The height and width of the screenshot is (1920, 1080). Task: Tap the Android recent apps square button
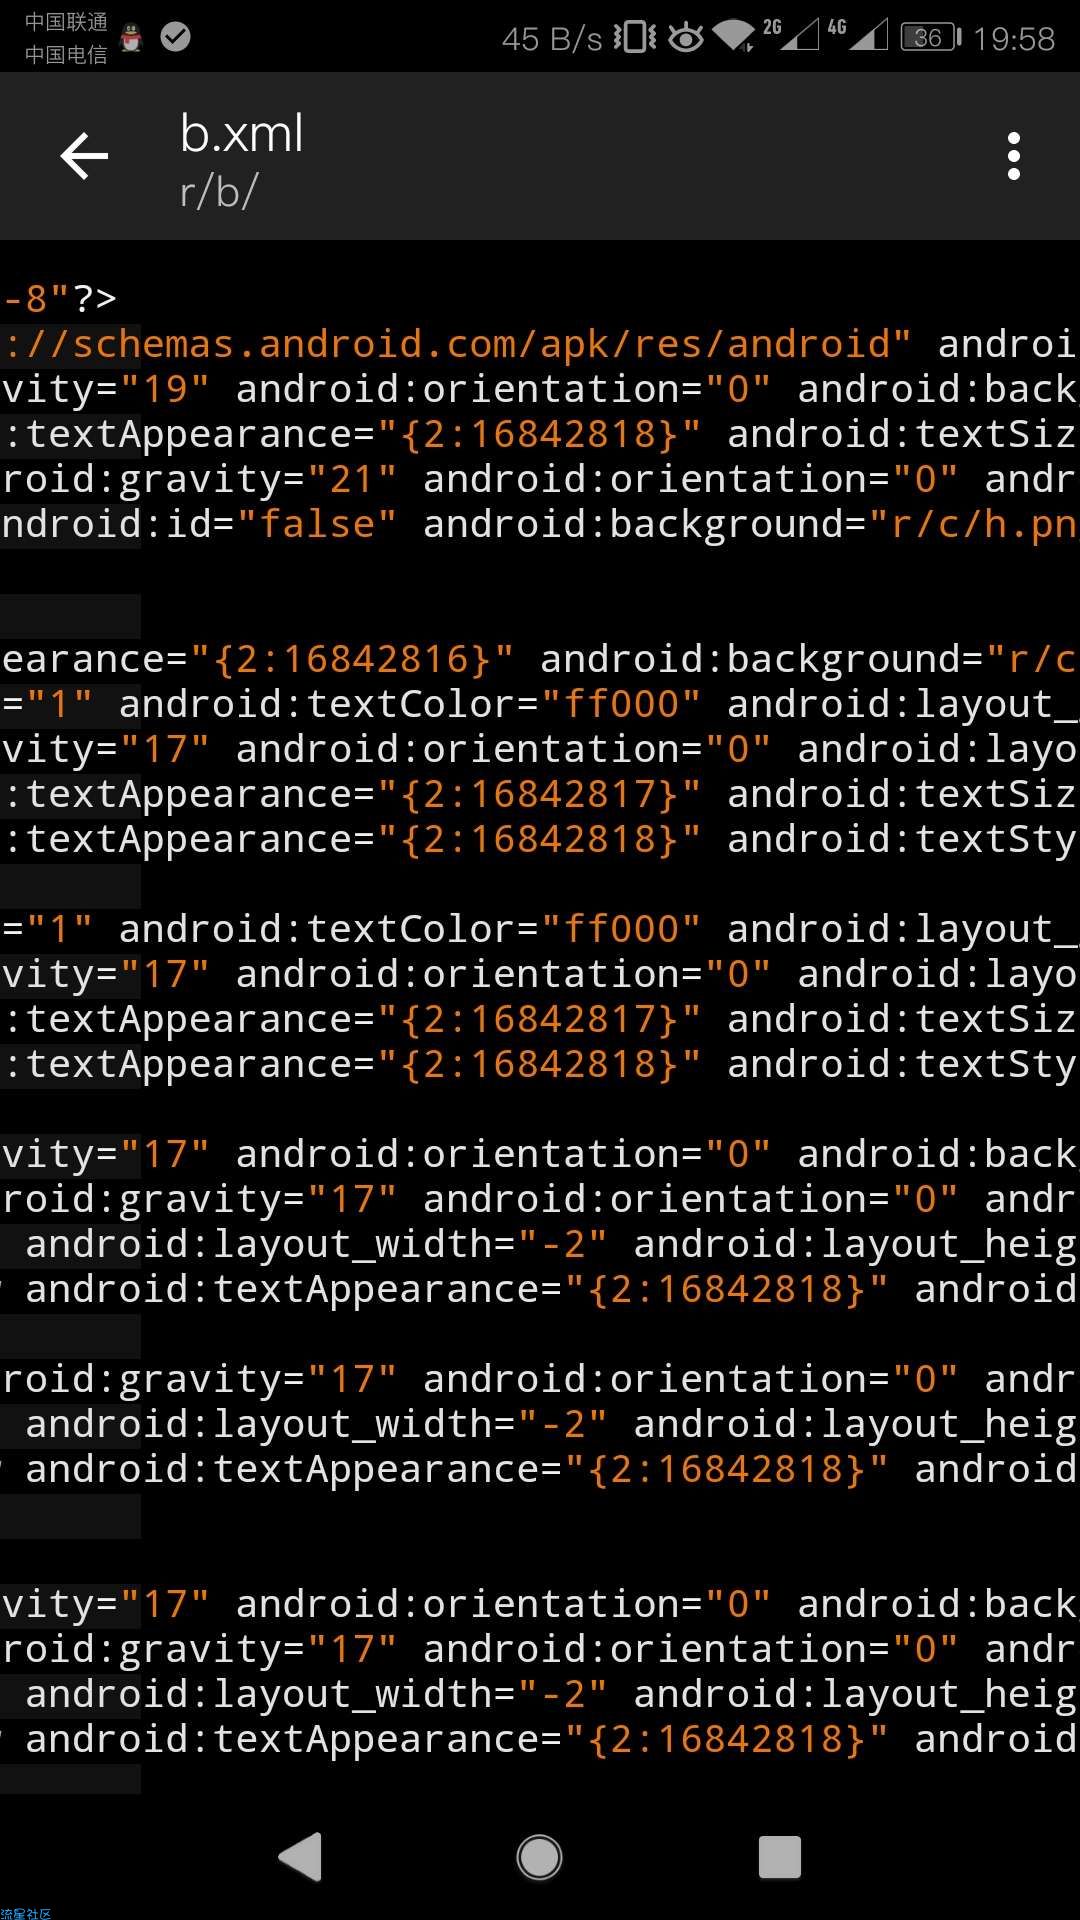click(780, 1857)
